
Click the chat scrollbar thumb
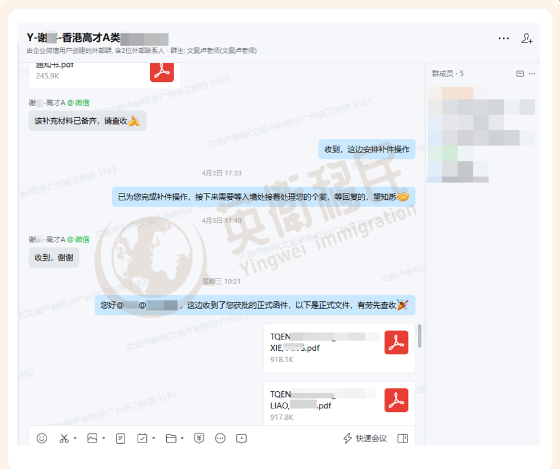click(420, 336)
